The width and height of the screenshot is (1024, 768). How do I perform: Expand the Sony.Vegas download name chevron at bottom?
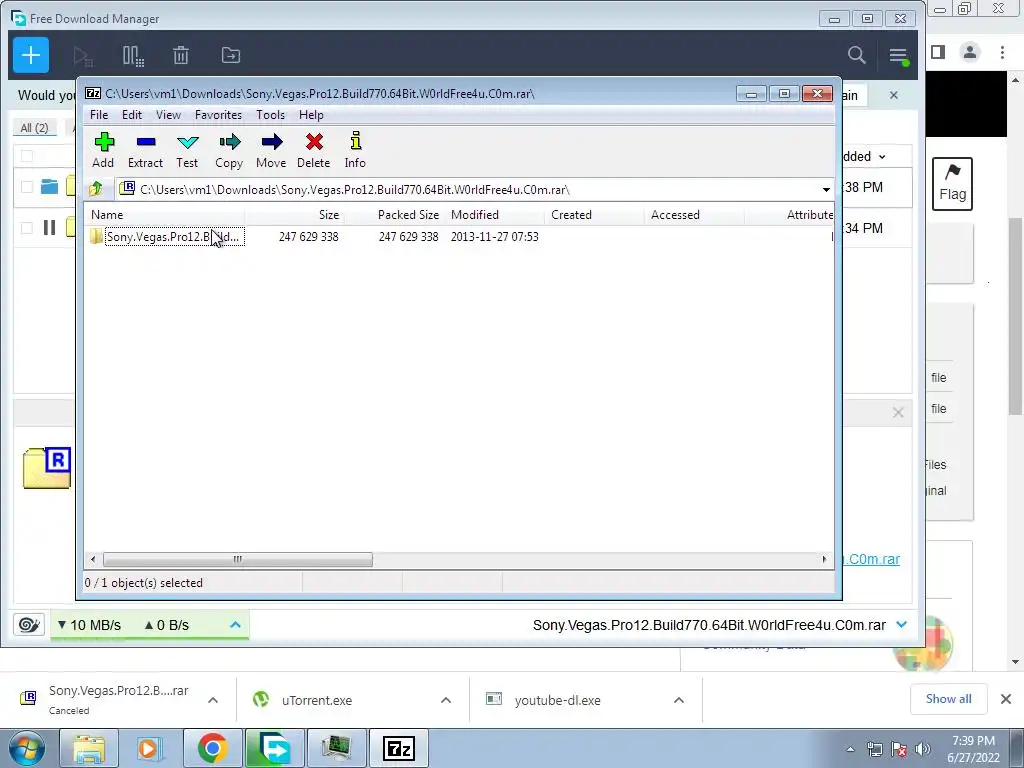[902, 625]
